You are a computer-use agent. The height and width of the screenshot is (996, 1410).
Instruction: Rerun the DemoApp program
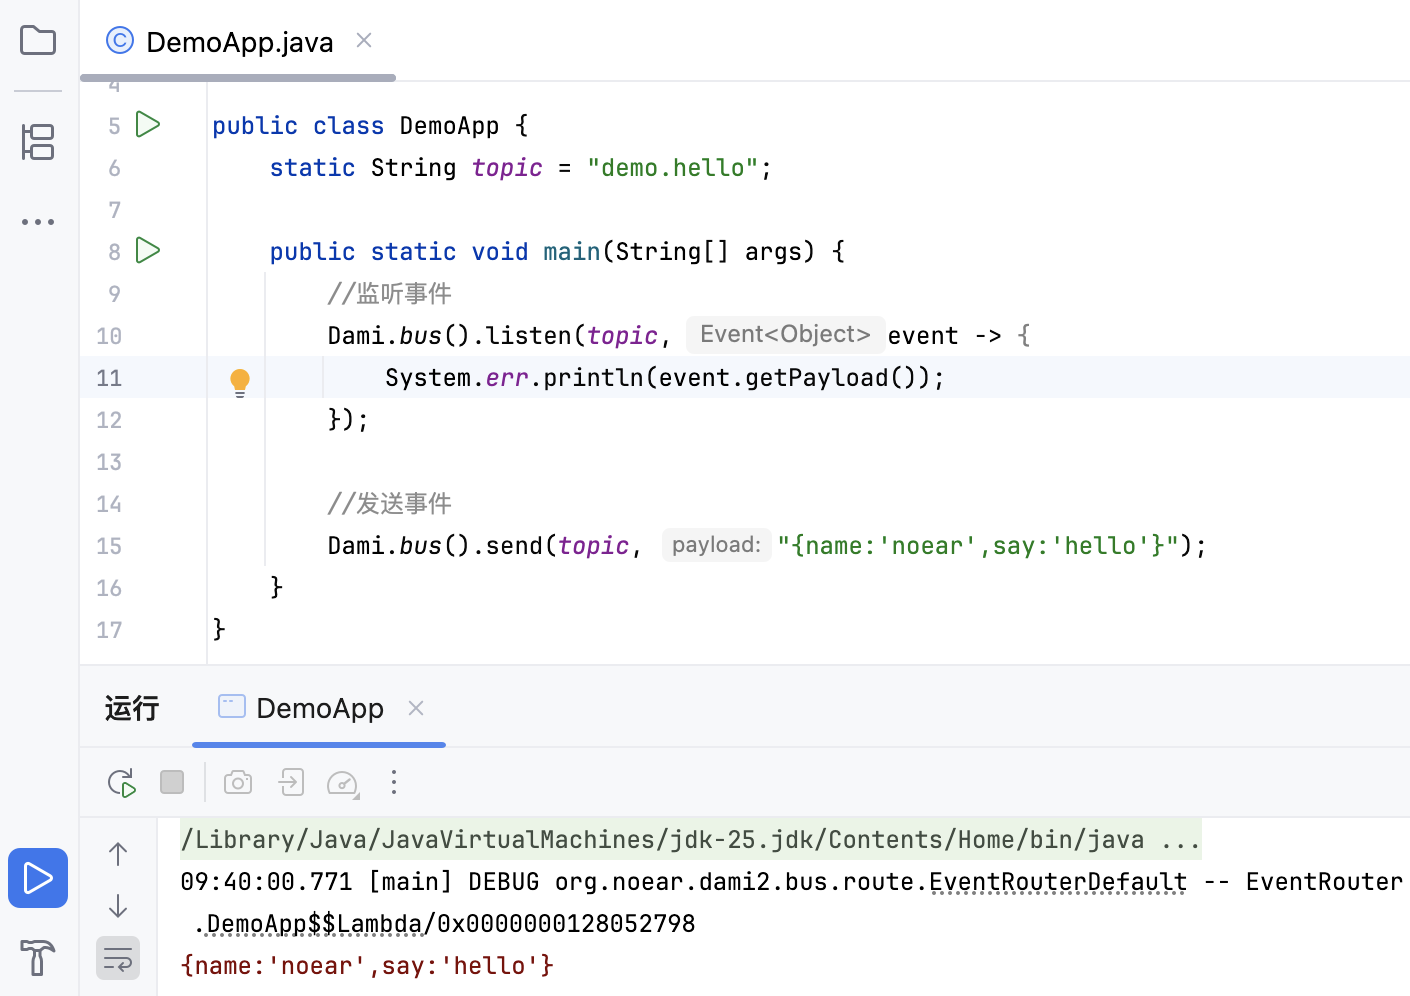tap(121, 783)
